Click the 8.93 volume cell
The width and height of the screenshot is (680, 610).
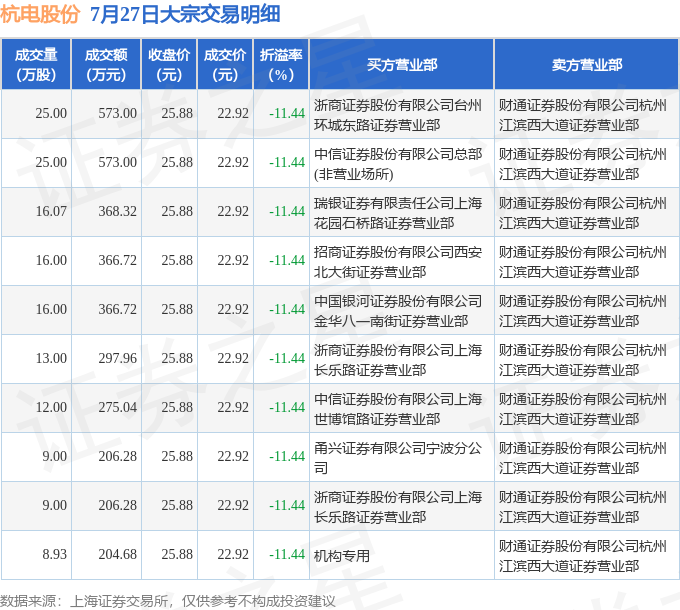click(36, 555)
